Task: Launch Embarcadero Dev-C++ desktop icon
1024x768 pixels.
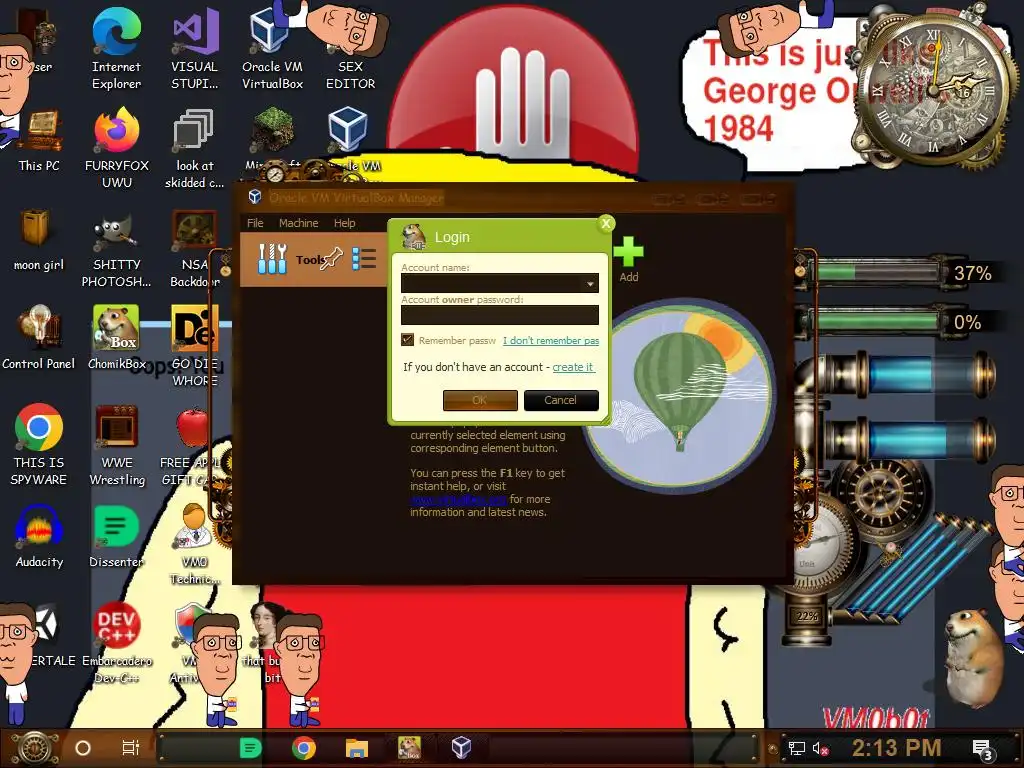Action: pyautogui.click(x=117, y=643)
